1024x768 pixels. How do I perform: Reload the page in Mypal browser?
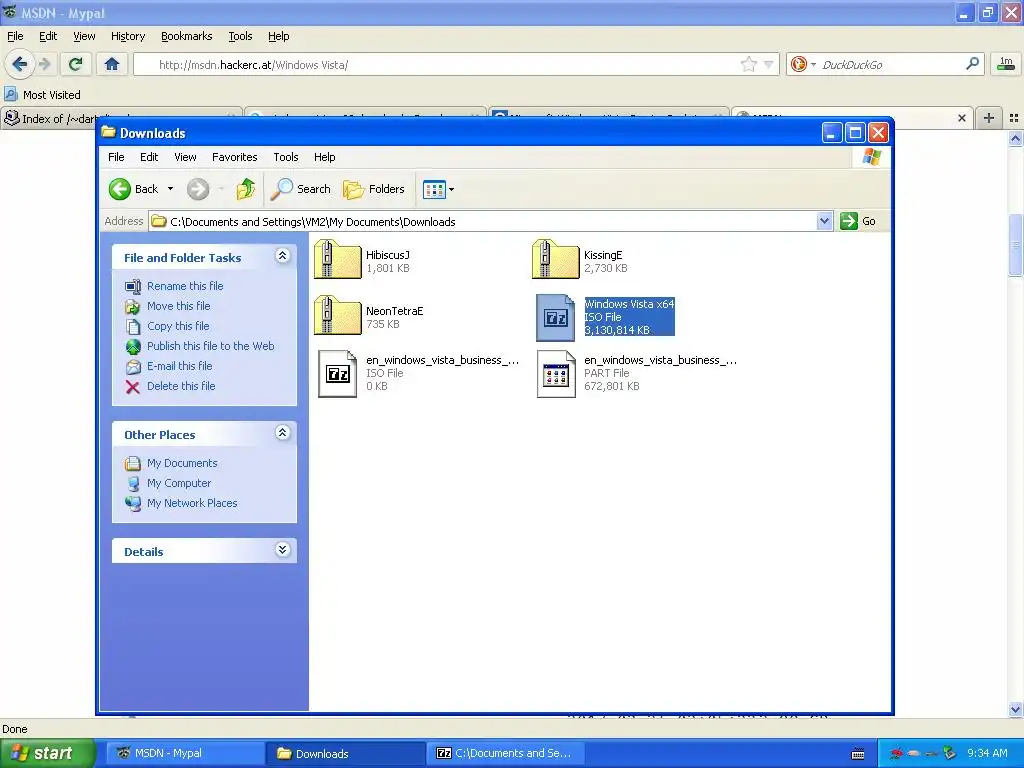pyautogui.click(x=76, y=64)
